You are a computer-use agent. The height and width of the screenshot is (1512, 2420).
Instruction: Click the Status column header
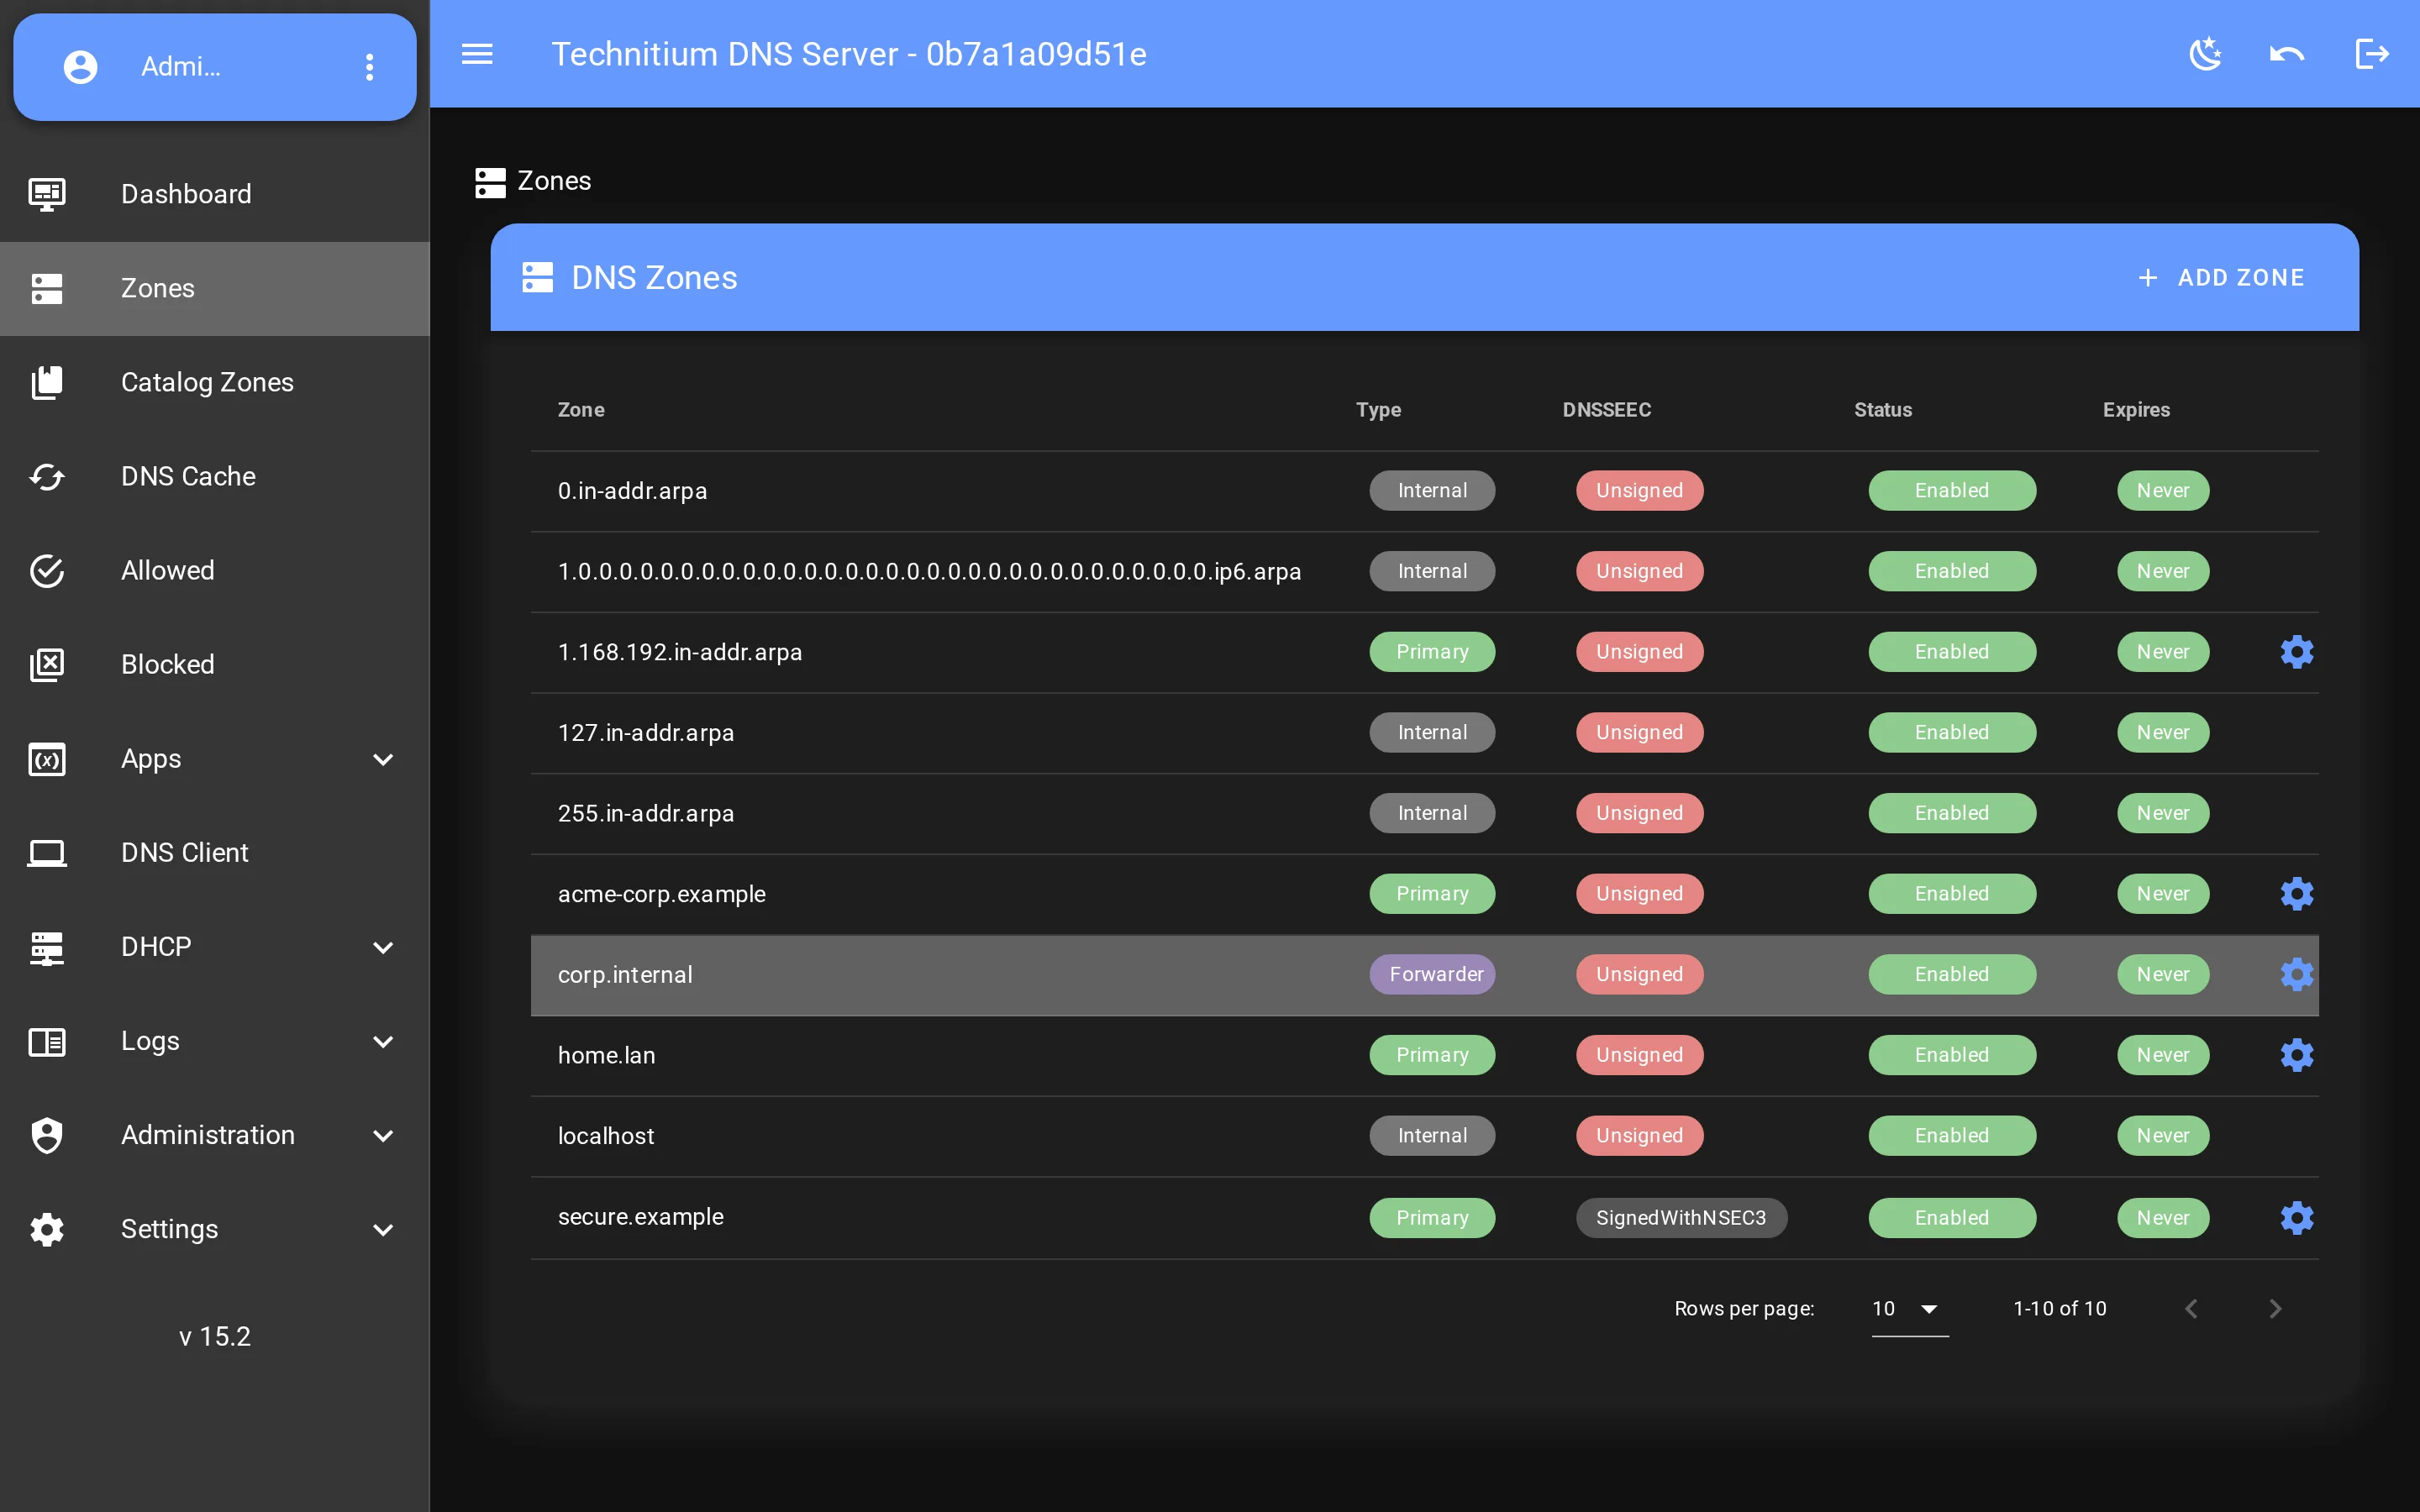point(1882,410)
